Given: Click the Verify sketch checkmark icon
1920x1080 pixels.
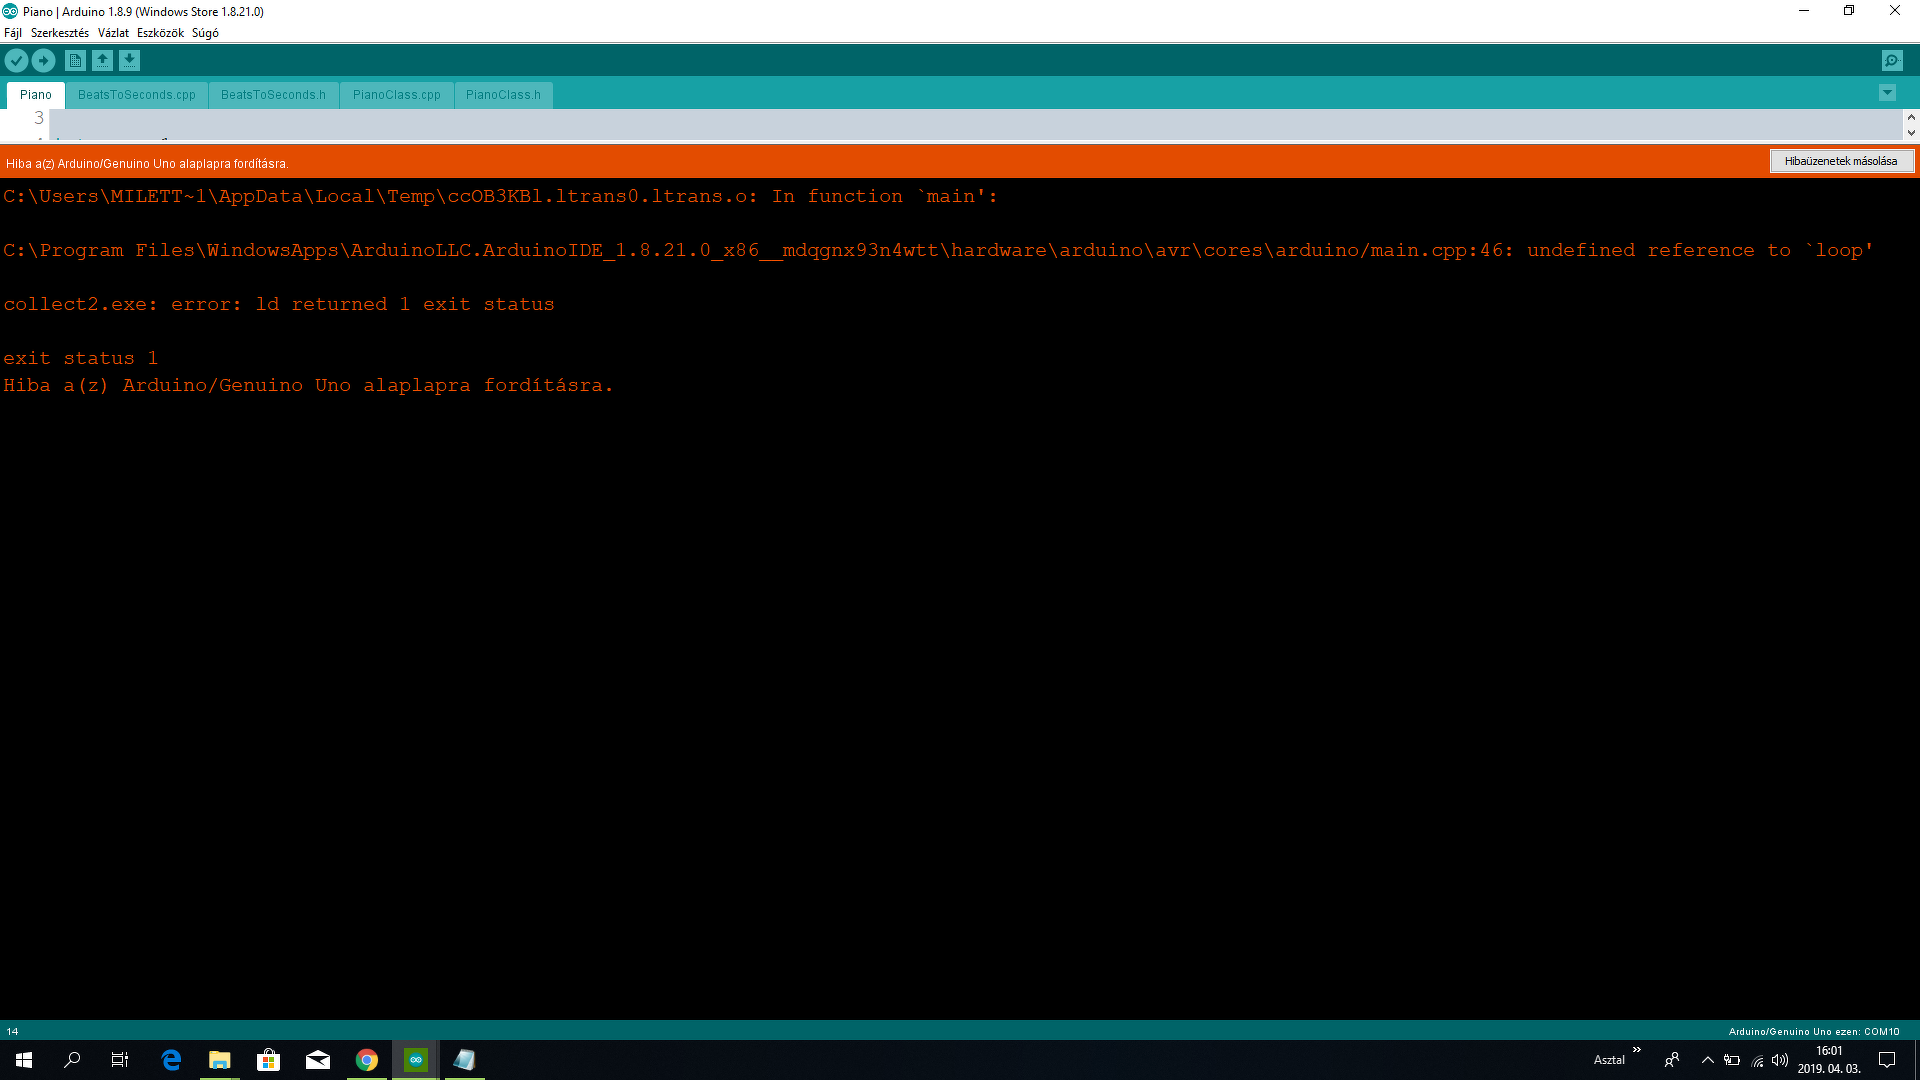Looking at the screenshot, I should (16, 61).
